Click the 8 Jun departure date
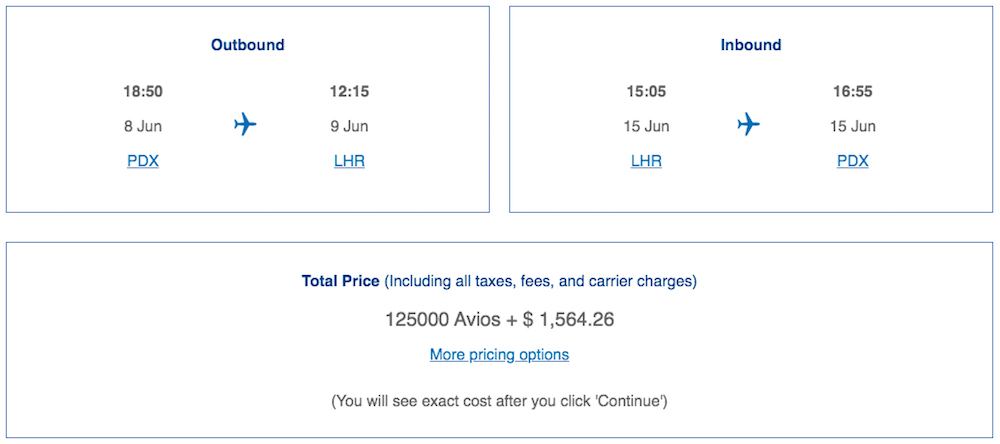 tap(143, 126)
